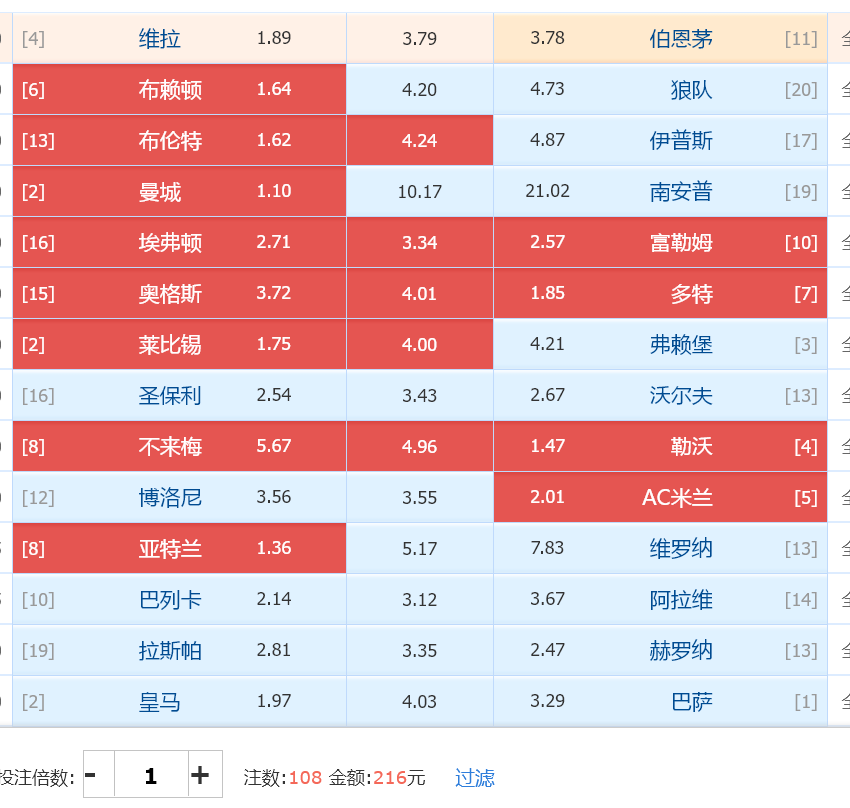Image resolution: width=850 pixels, height=808 pixels.
Task: Deselect draw odds 4.00 for 莱比锡 match
Action: point(420,344)
